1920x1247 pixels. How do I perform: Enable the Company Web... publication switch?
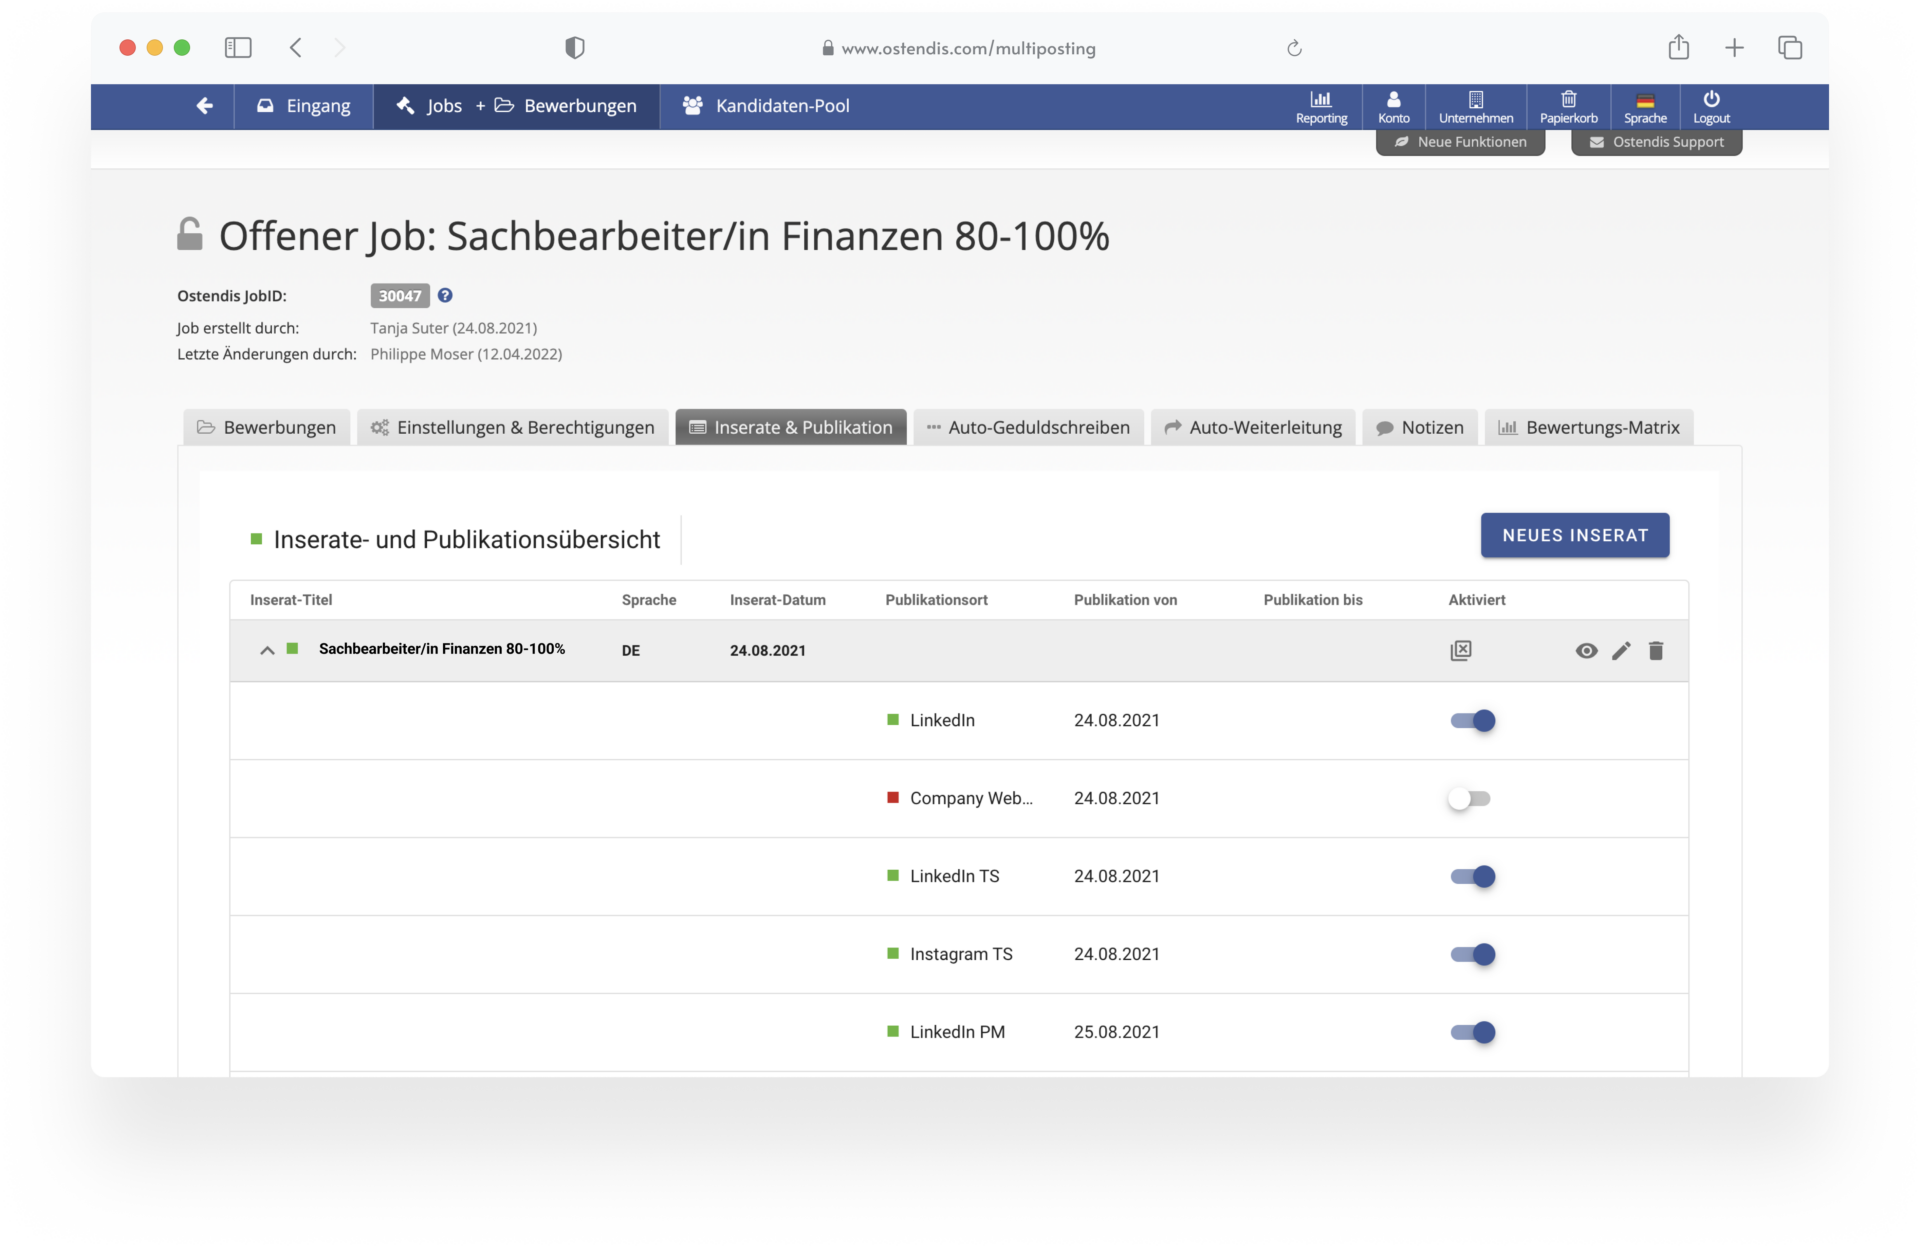pyautogui.click(x=1469, y=798)
